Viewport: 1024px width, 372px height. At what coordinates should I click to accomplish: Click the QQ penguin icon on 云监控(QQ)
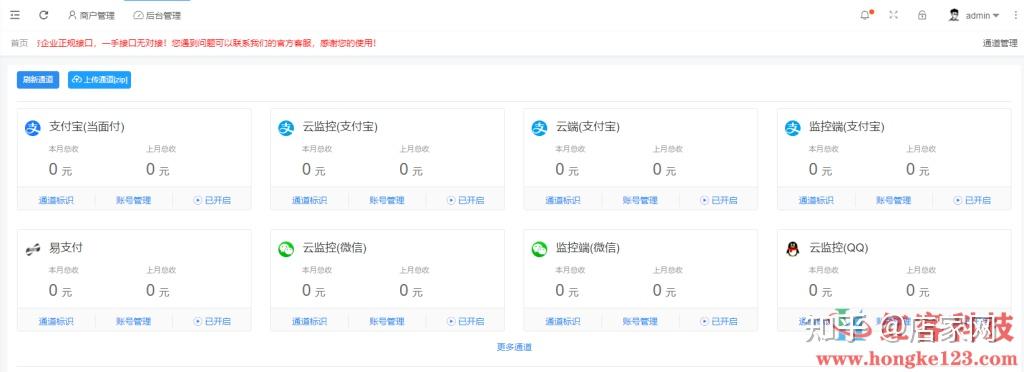[x=793, y=249]
